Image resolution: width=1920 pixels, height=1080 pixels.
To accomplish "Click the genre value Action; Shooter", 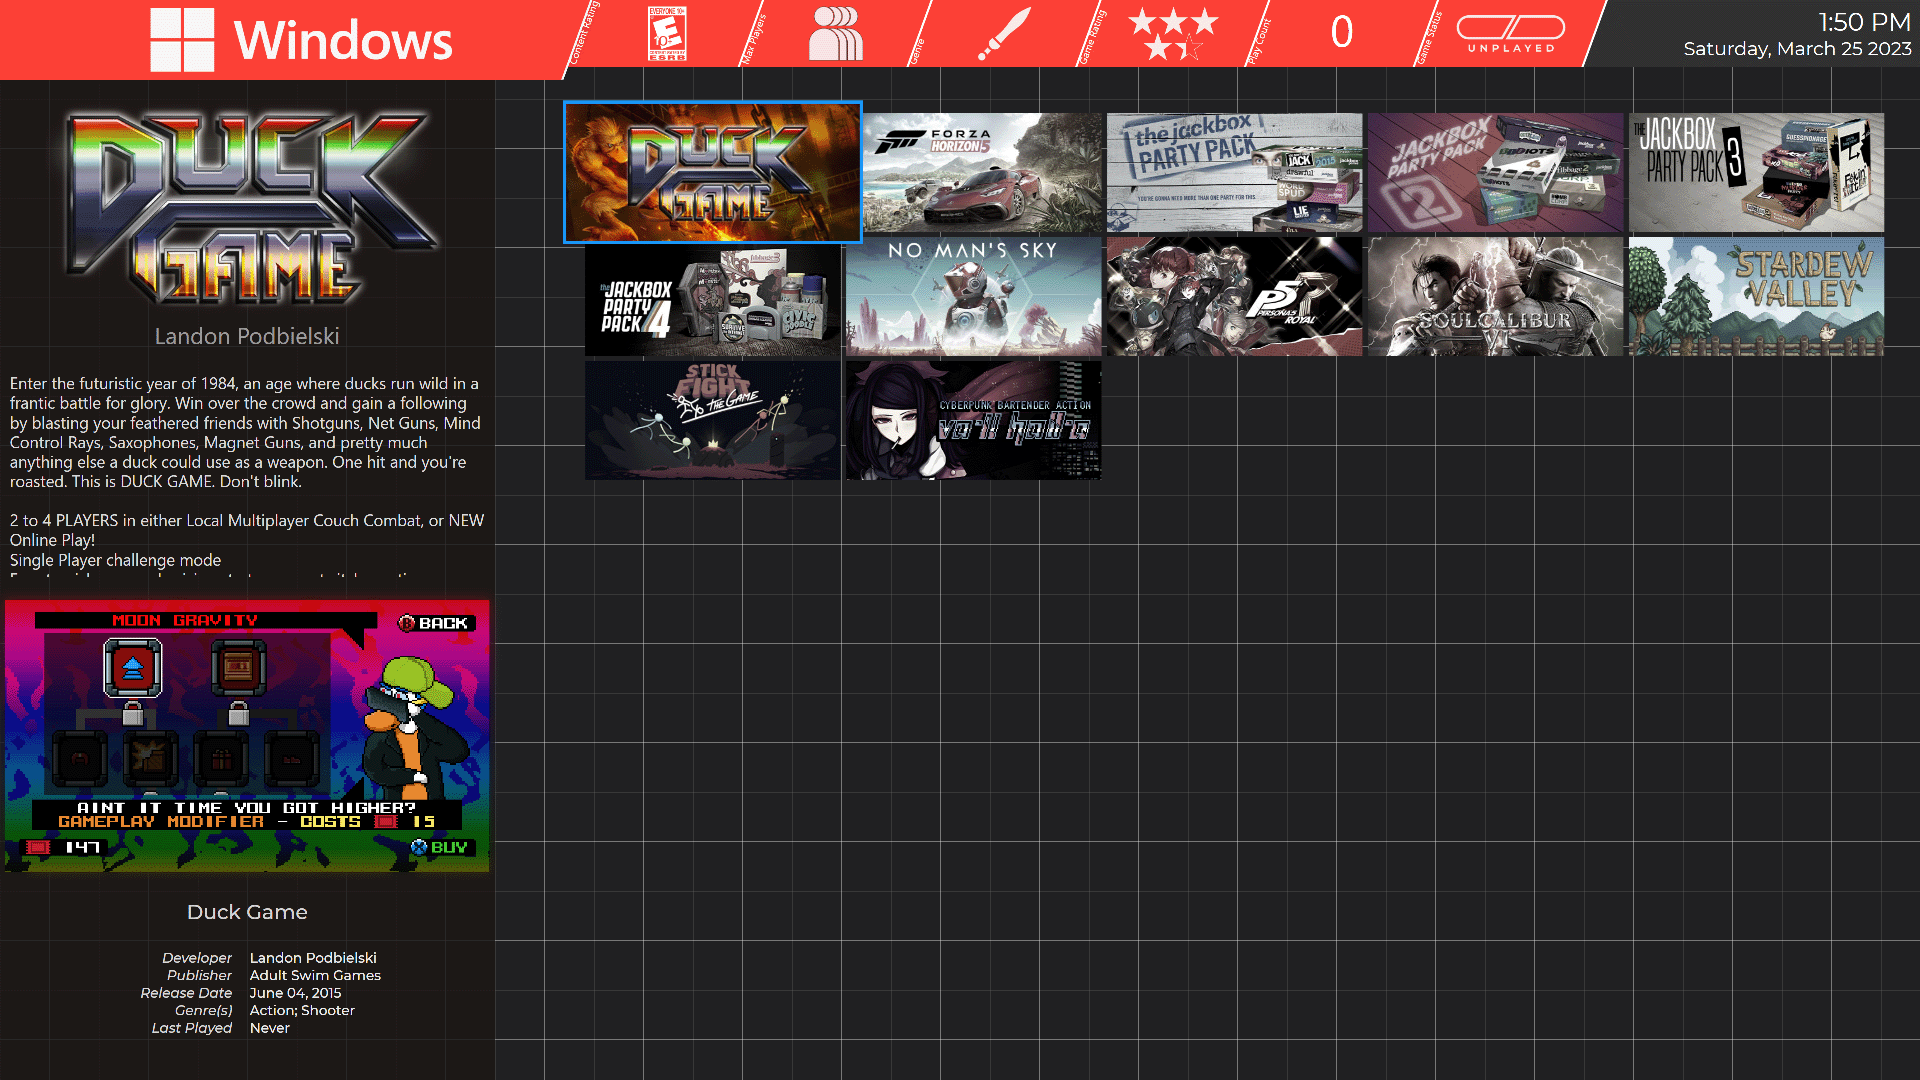I will point(302,1010).
